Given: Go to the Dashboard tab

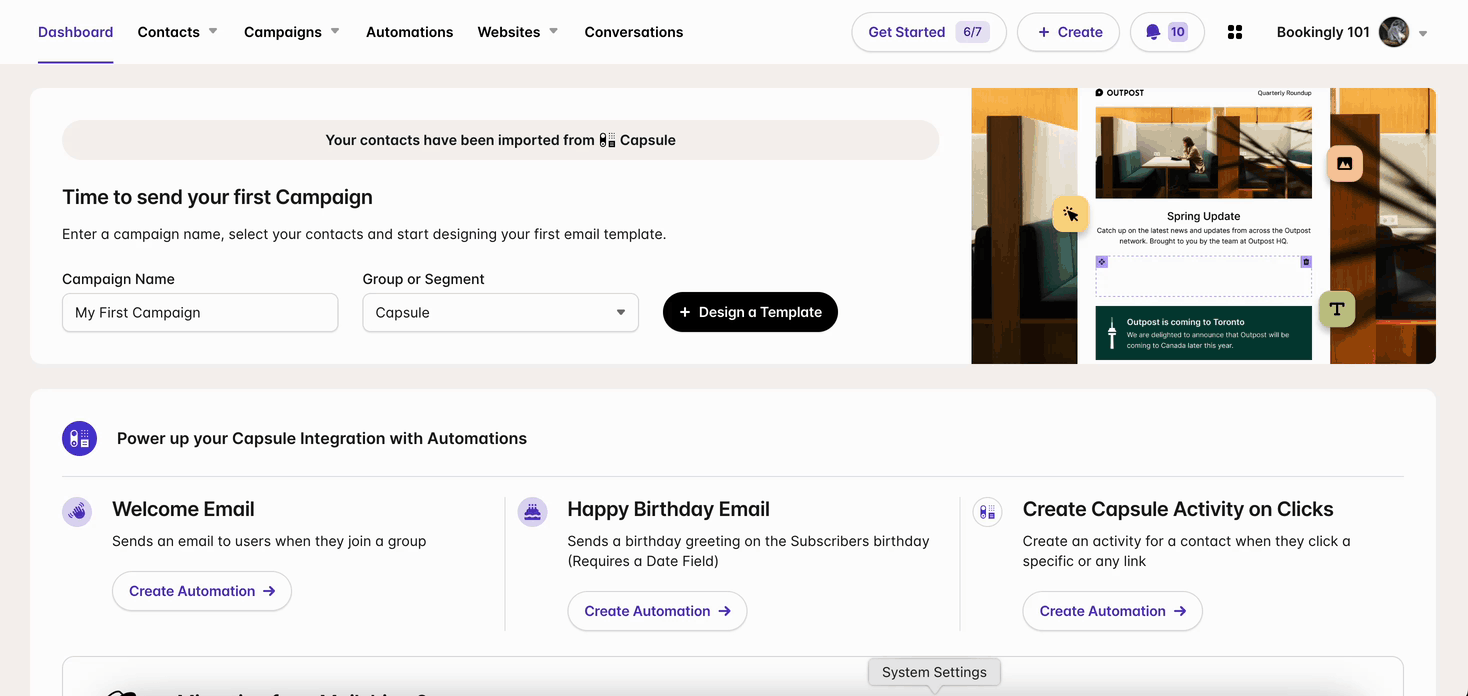Looking at the screenshot, I should tap(76, 32).
